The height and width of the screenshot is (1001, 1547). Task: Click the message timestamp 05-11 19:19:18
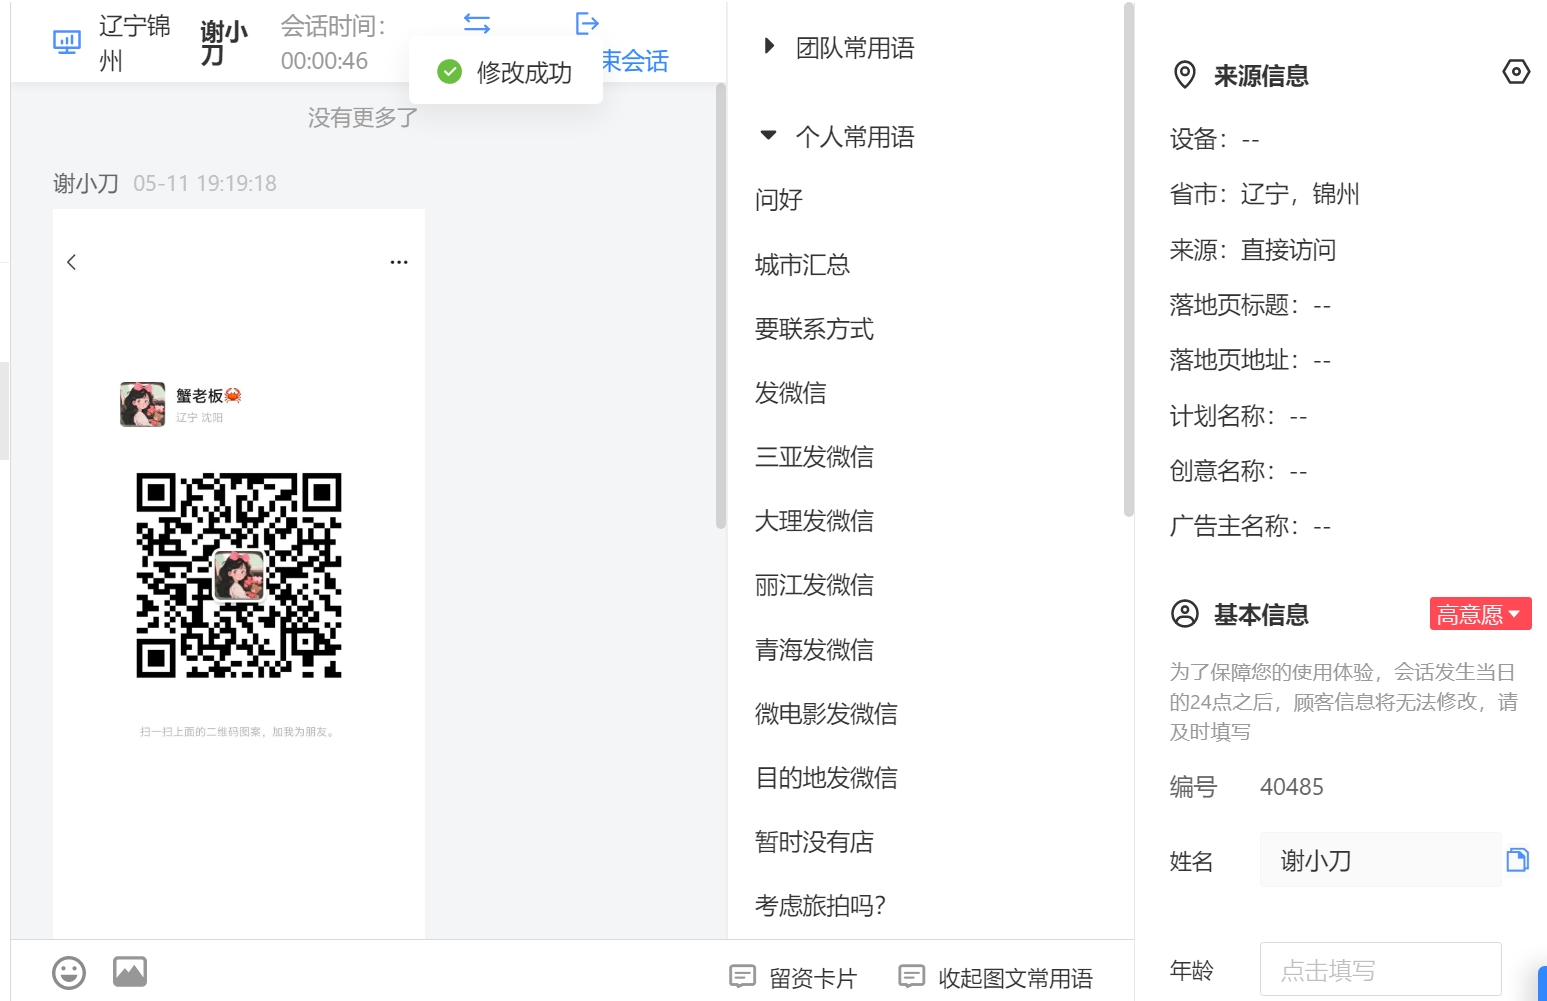click(205, 184)
